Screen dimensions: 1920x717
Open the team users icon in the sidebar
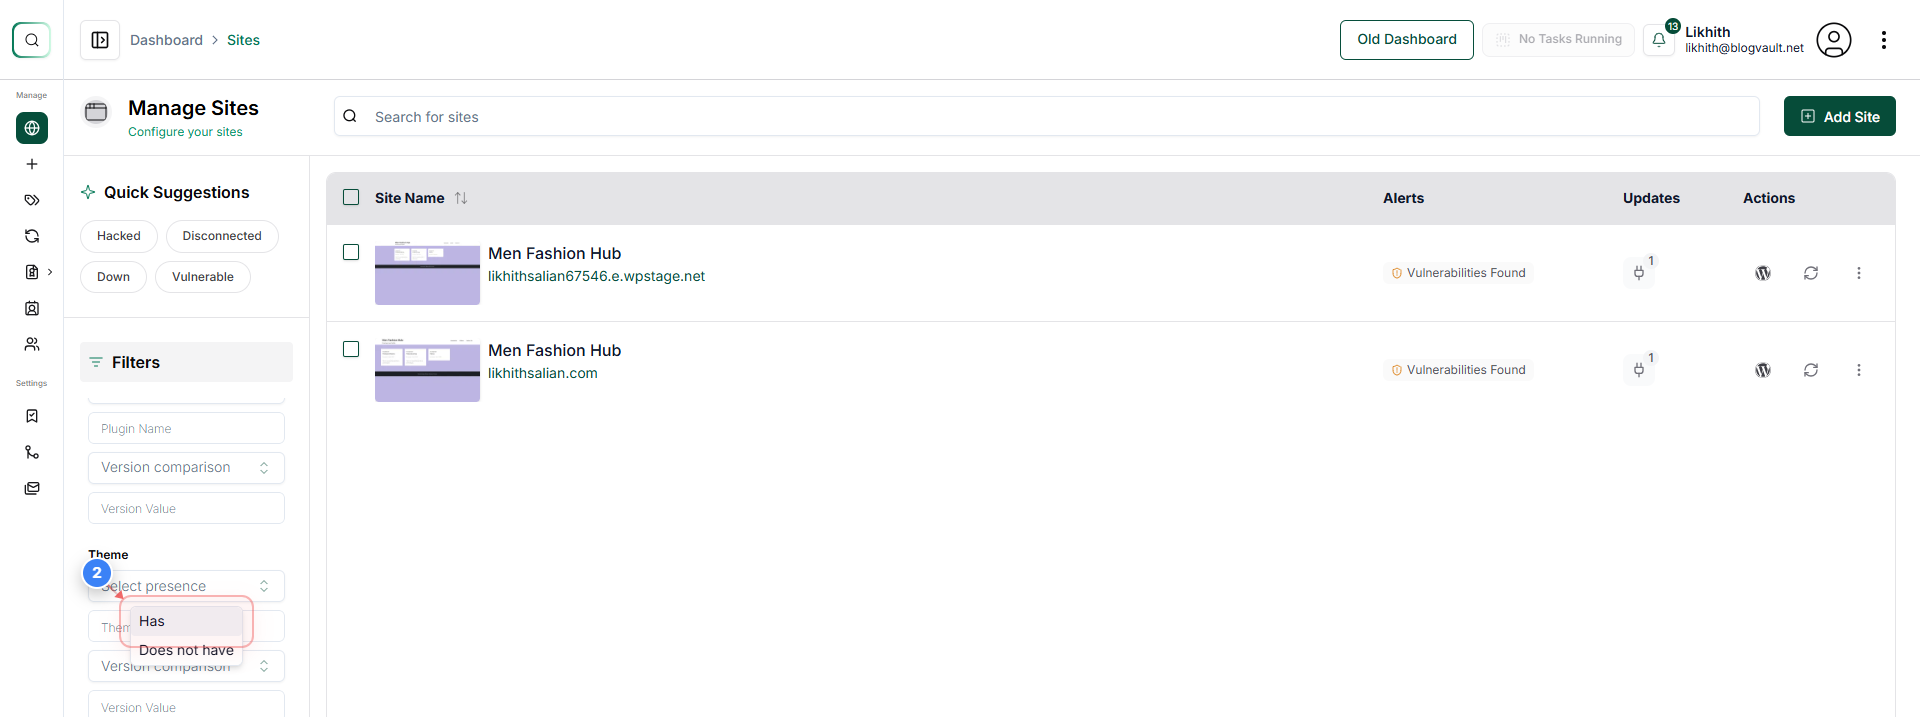pos(32,344)
